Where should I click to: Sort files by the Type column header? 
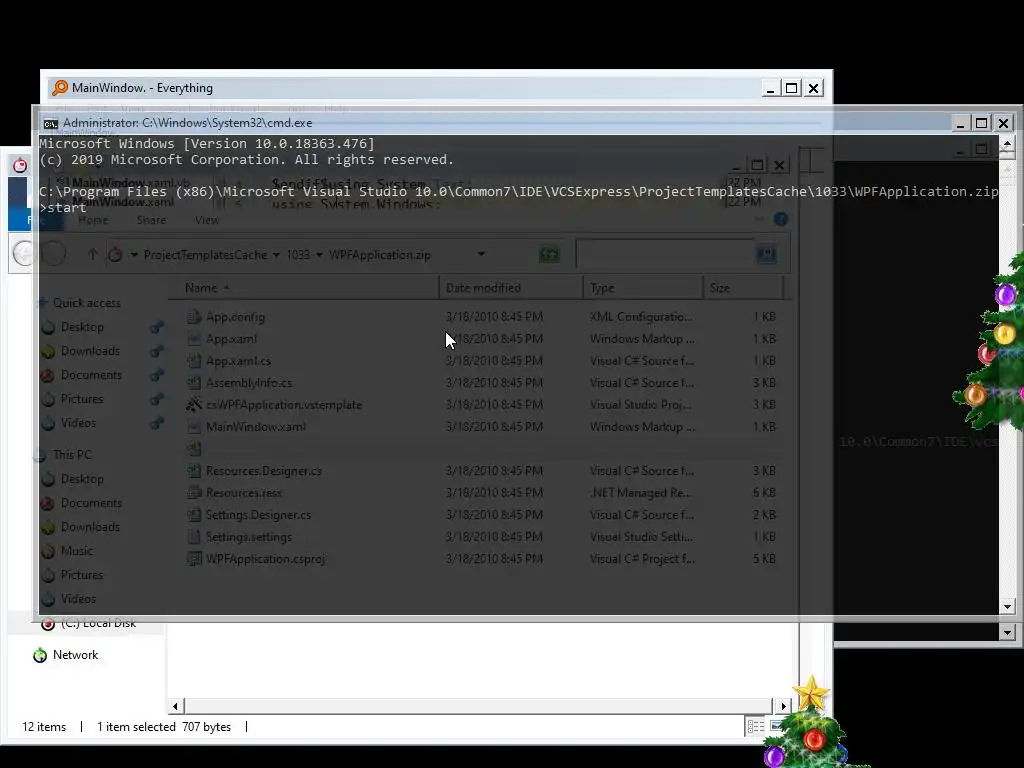(x=643, y=288)
